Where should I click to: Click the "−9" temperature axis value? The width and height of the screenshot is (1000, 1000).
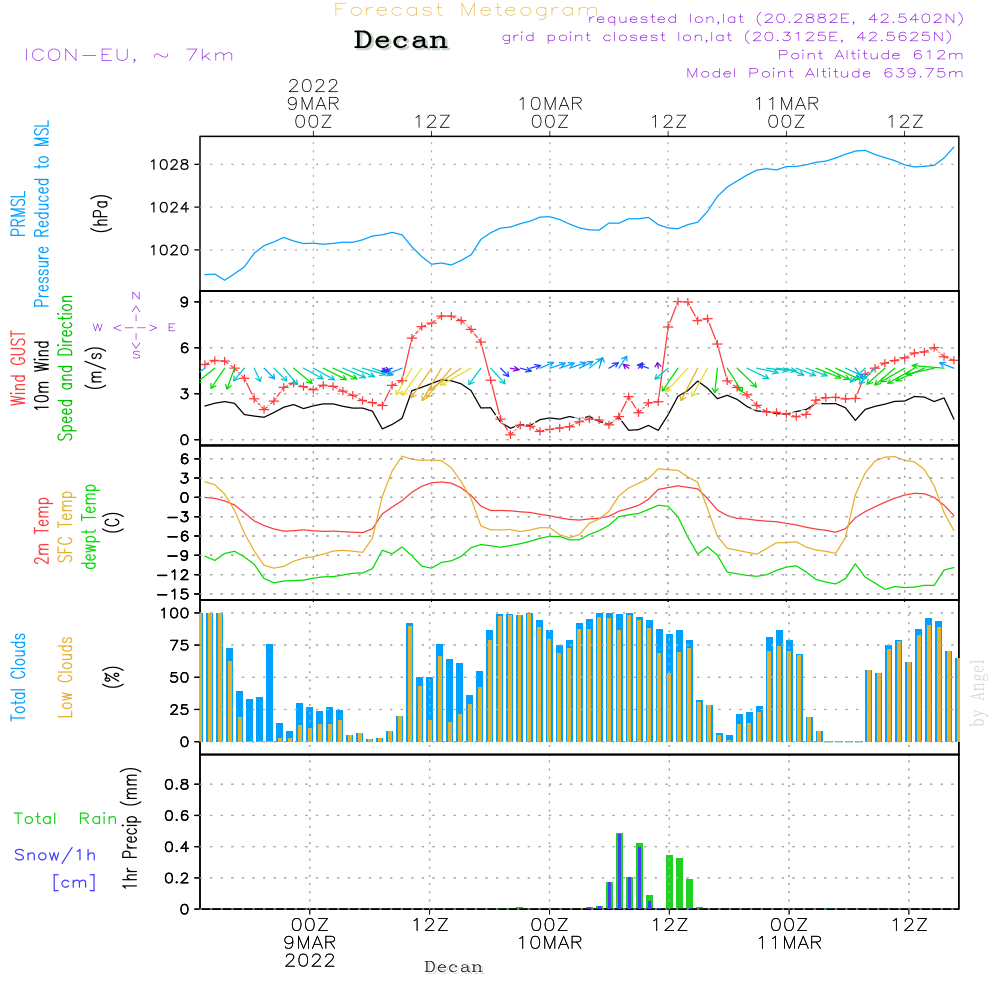tap(178, 555)
